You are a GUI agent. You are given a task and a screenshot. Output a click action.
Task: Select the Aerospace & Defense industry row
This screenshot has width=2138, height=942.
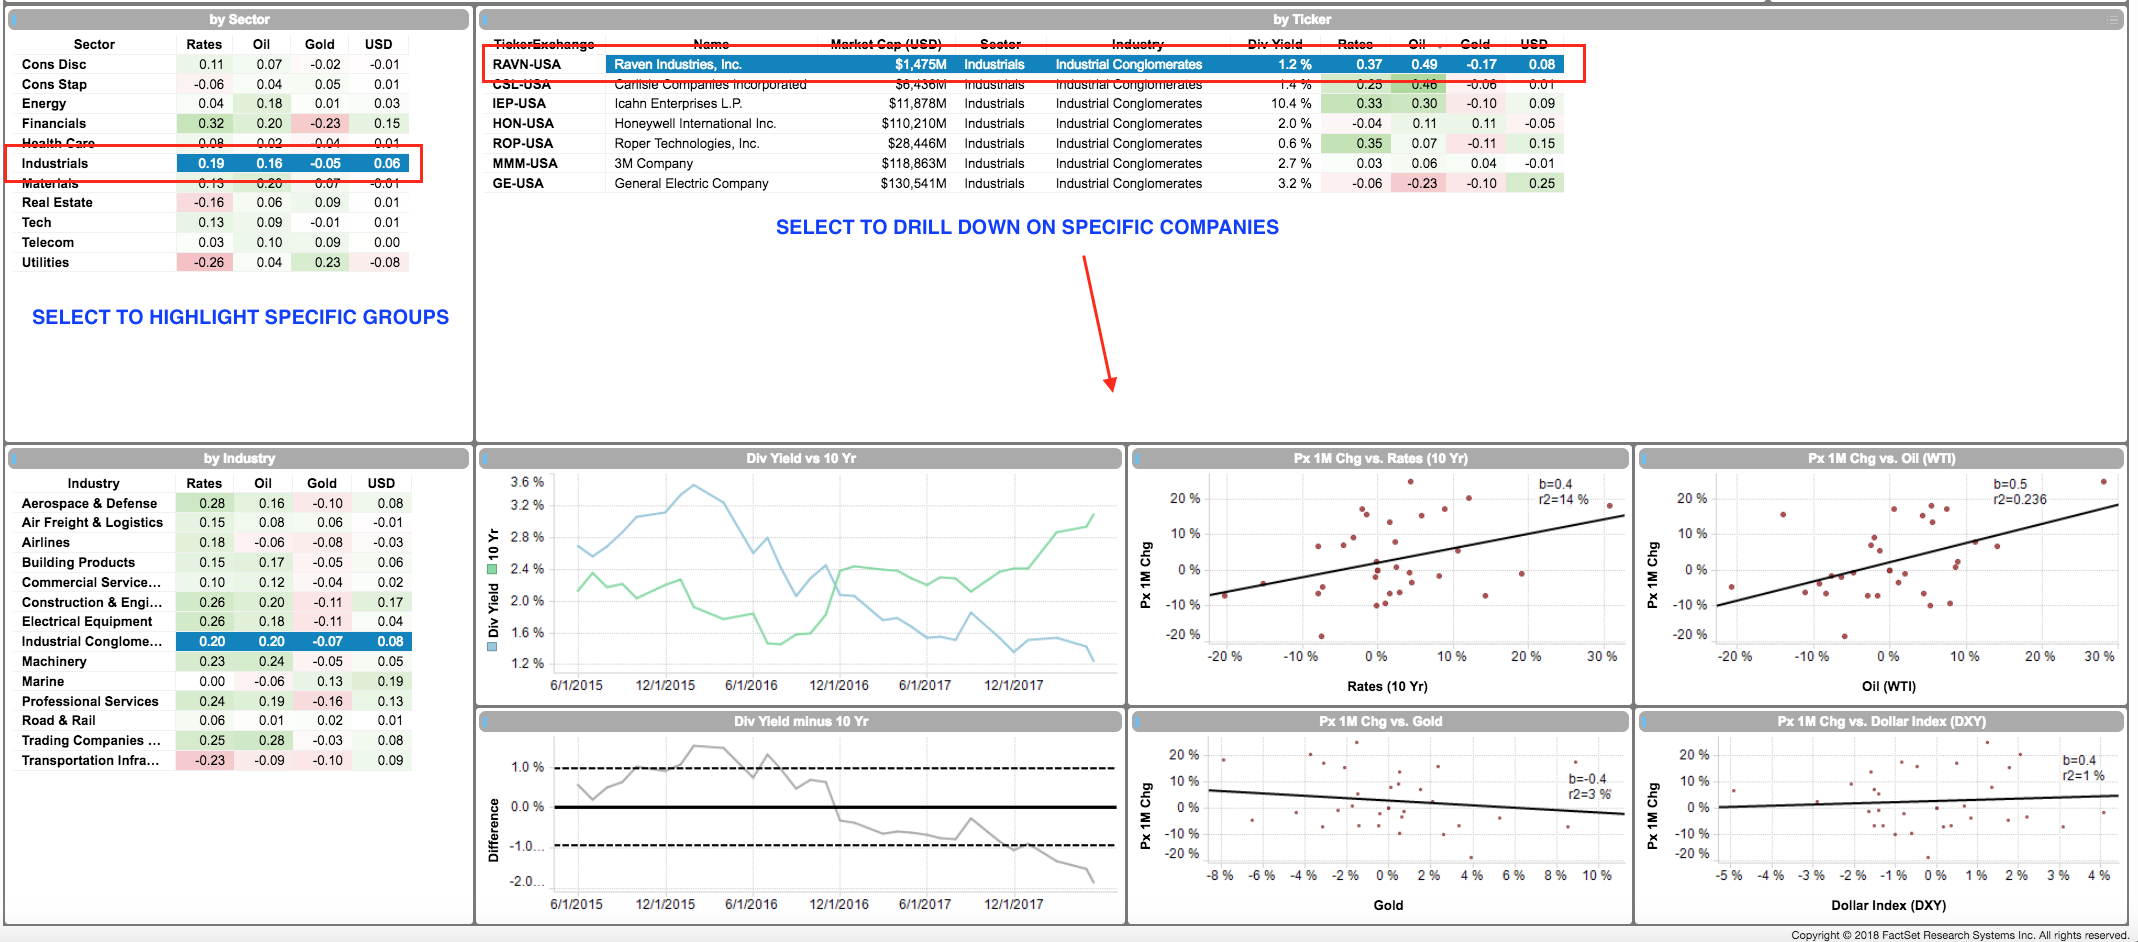[x=211, y=503]
